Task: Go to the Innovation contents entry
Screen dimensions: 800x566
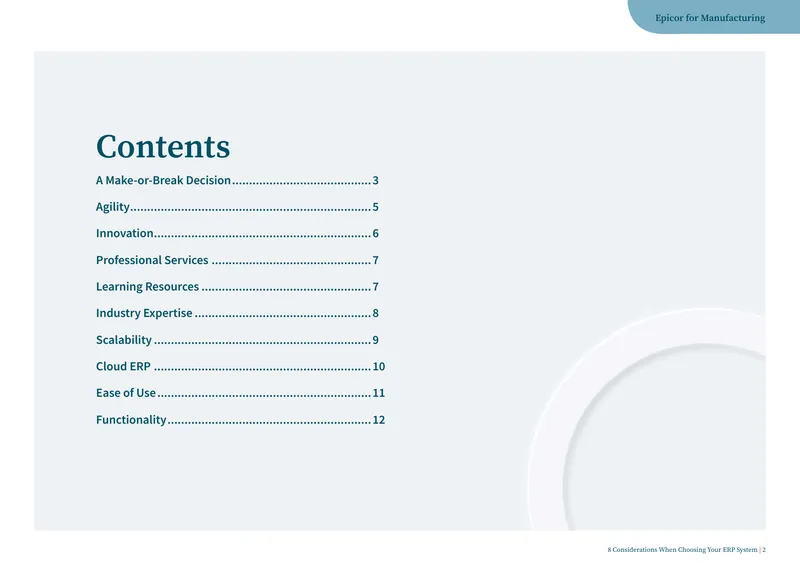Action: [237, 233]
